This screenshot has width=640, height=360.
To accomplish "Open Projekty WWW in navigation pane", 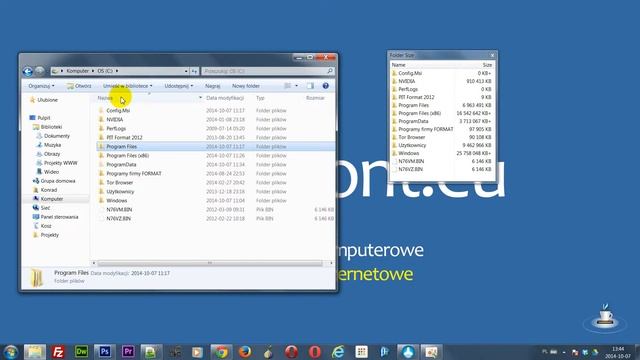I will click(x=57, y=163).
